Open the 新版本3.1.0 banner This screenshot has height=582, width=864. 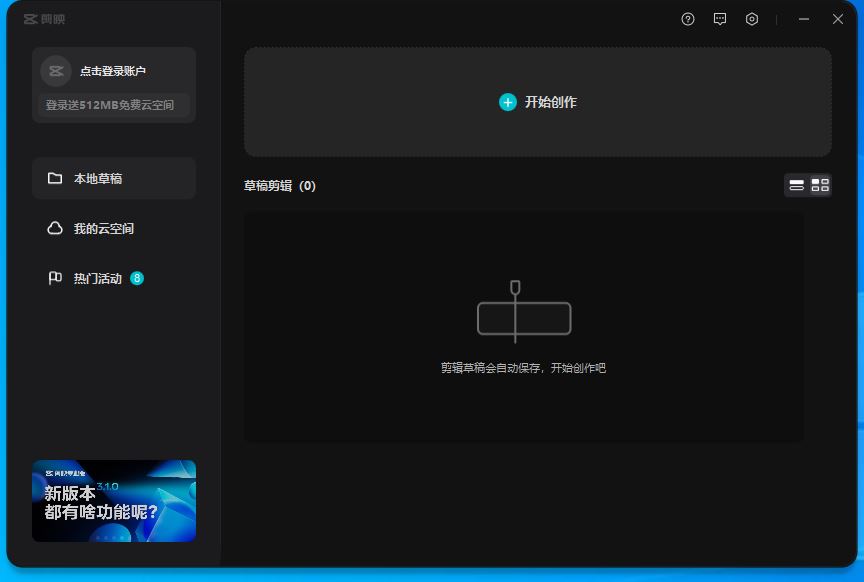113,500
